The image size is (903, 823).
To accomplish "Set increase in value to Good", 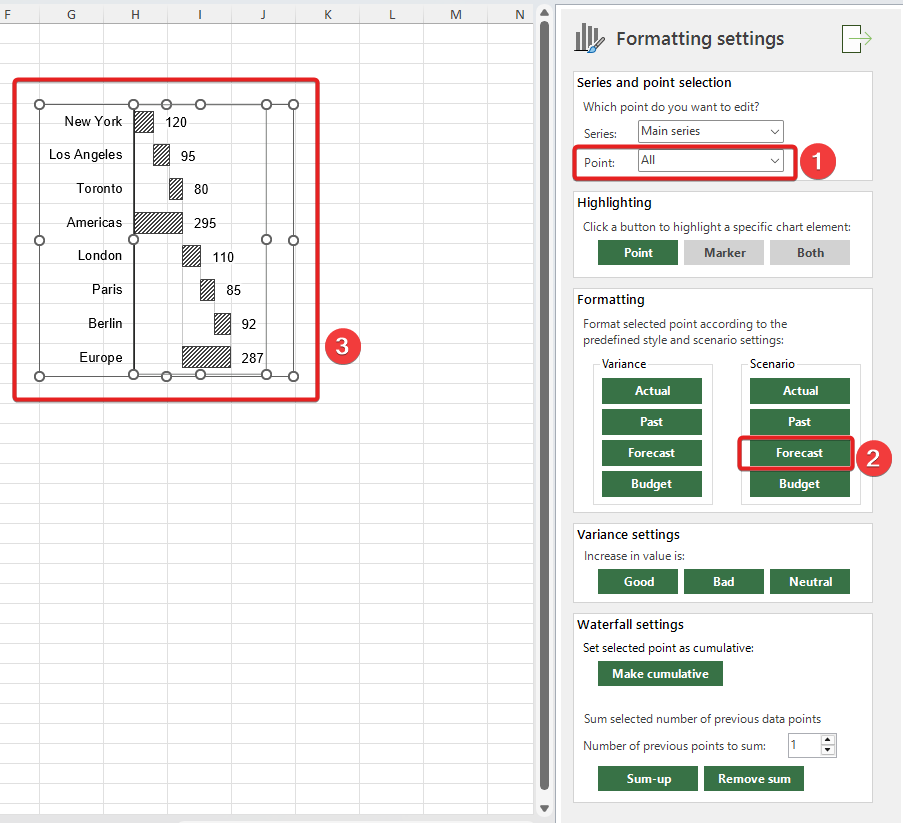I will coord(638,582).
